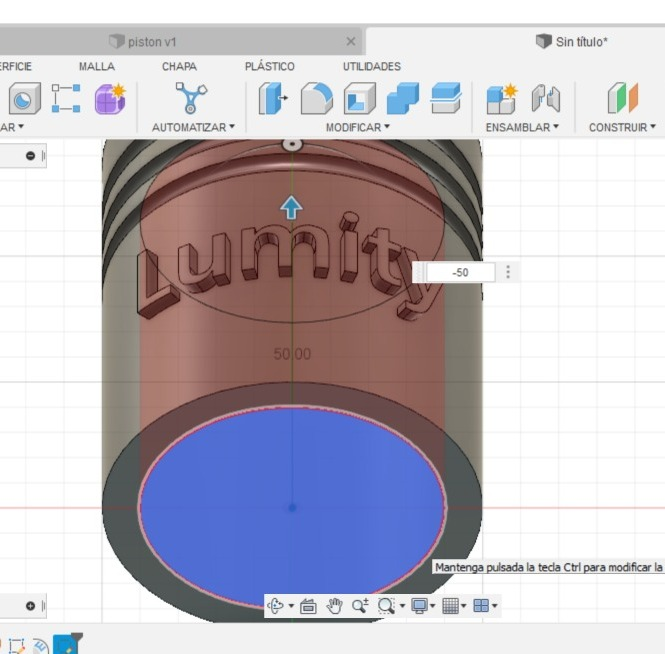Expand the Display Settings dropdown arrow

(x=433, y=606)
